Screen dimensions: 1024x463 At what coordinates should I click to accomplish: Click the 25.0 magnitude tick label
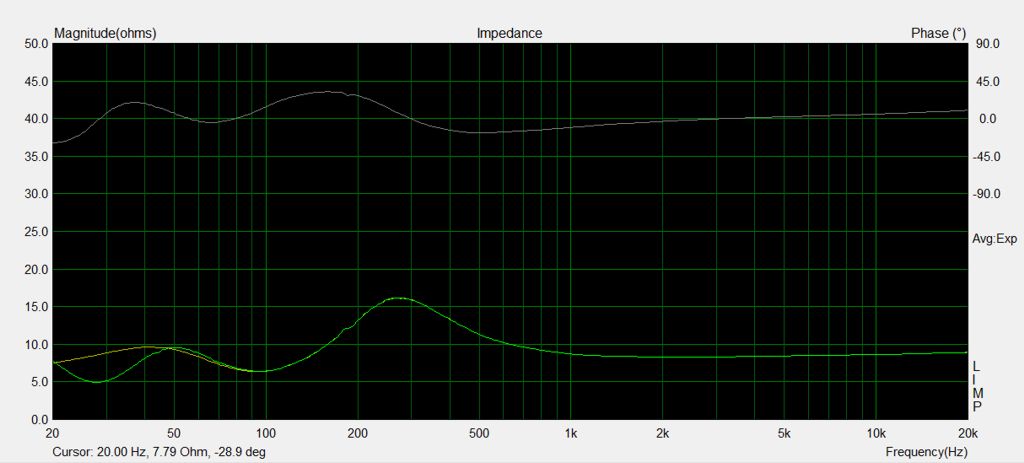[x=36, y=232]
